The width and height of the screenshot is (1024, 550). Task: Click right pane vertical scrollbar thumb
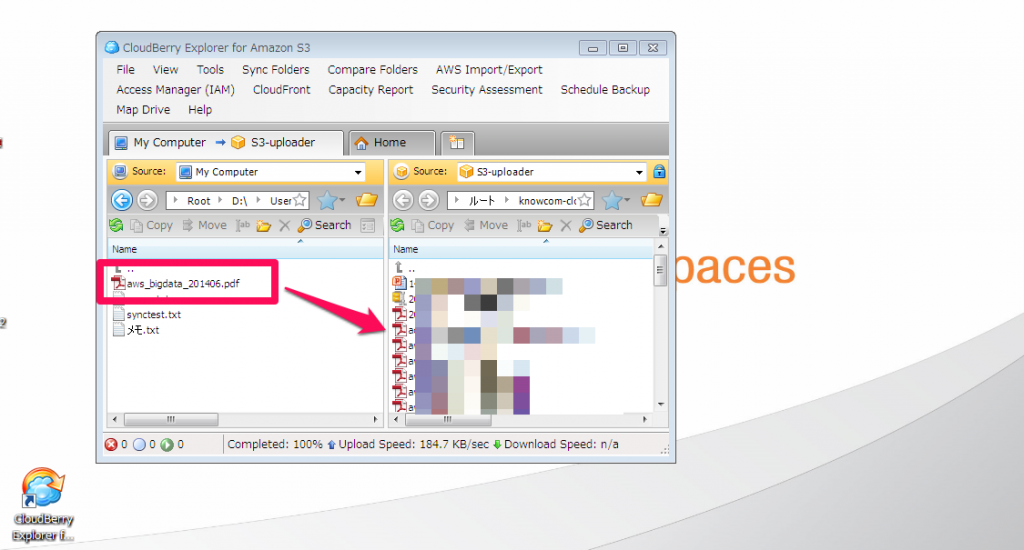[660, 270]
